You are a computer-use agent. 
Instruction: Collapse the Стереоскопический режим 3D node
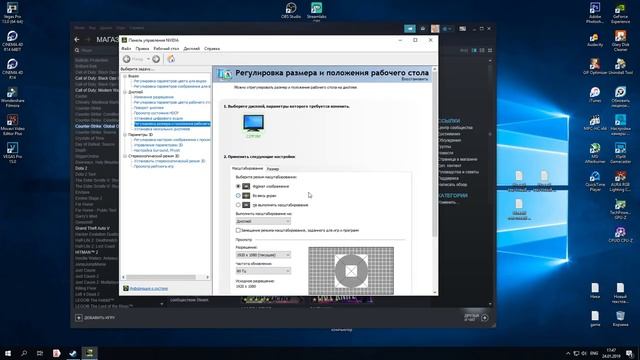125,156
